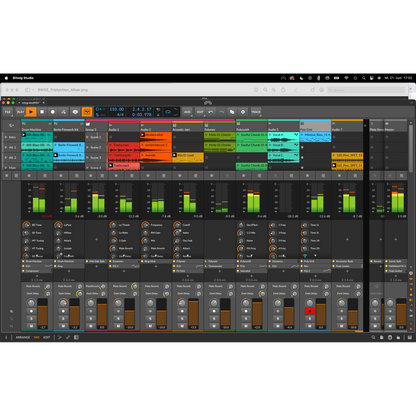Click the 110.00 tempo field

pos(117,109)
